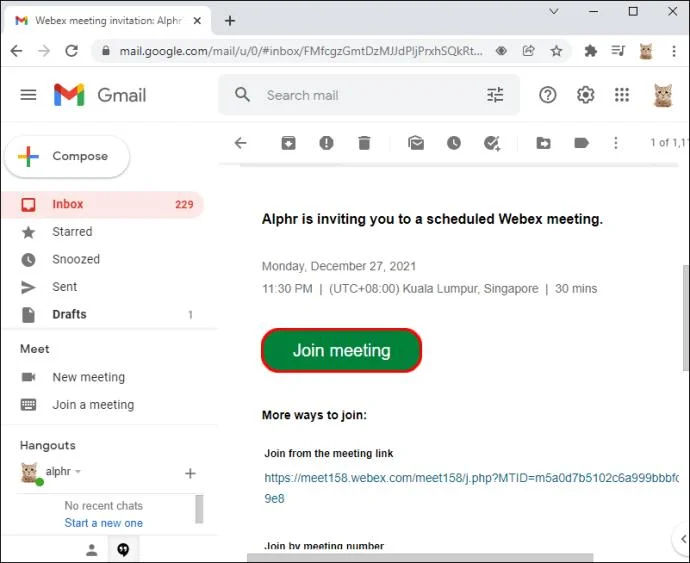Report email as spam
Viewport: 690px width, 563px height.
pyautogui.click(x=326, y=143)
